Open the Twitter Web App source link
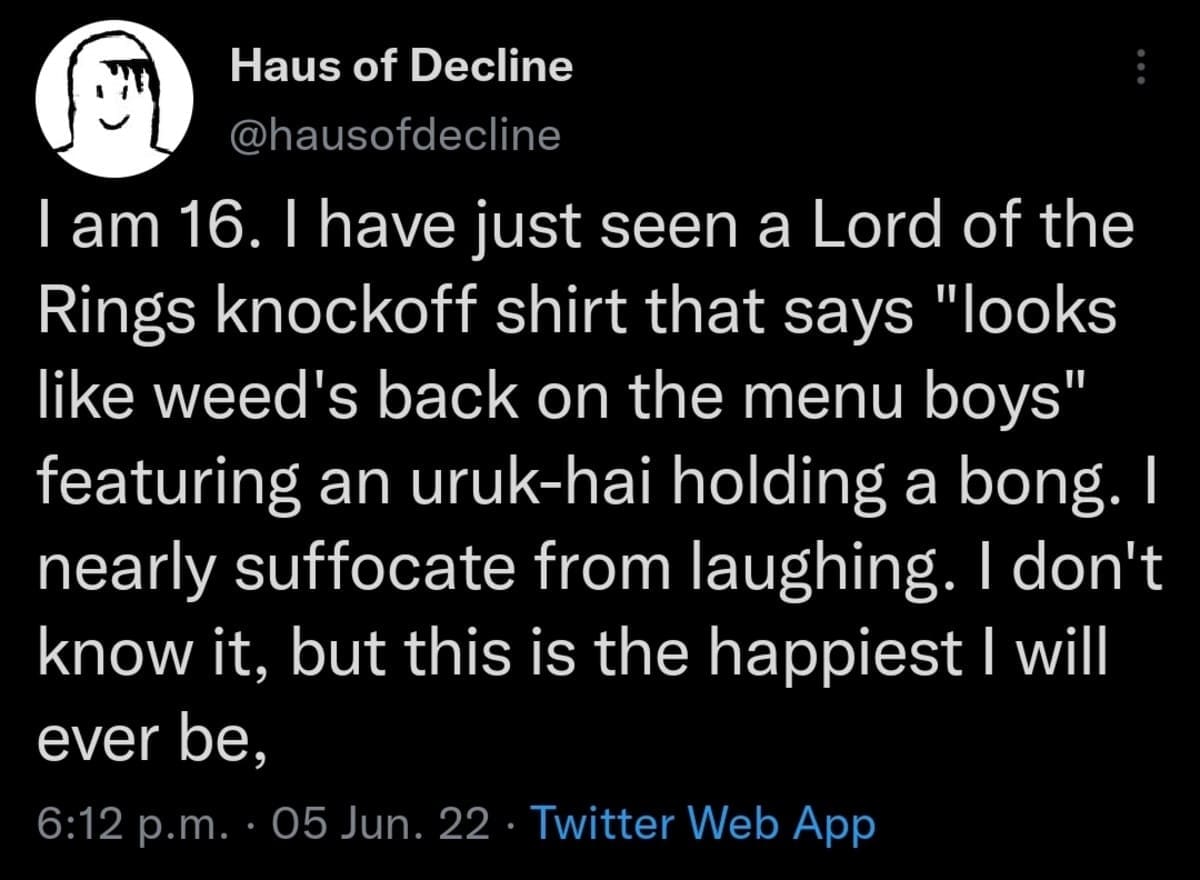Screen dimensions: 1200x880 [x=701, y=824]
